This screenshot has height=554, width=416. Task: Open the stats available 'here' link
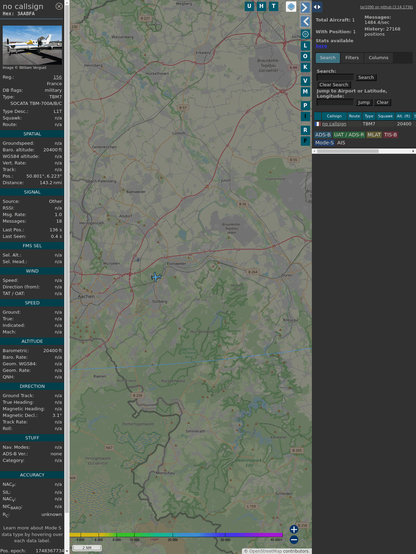point(321,46)
